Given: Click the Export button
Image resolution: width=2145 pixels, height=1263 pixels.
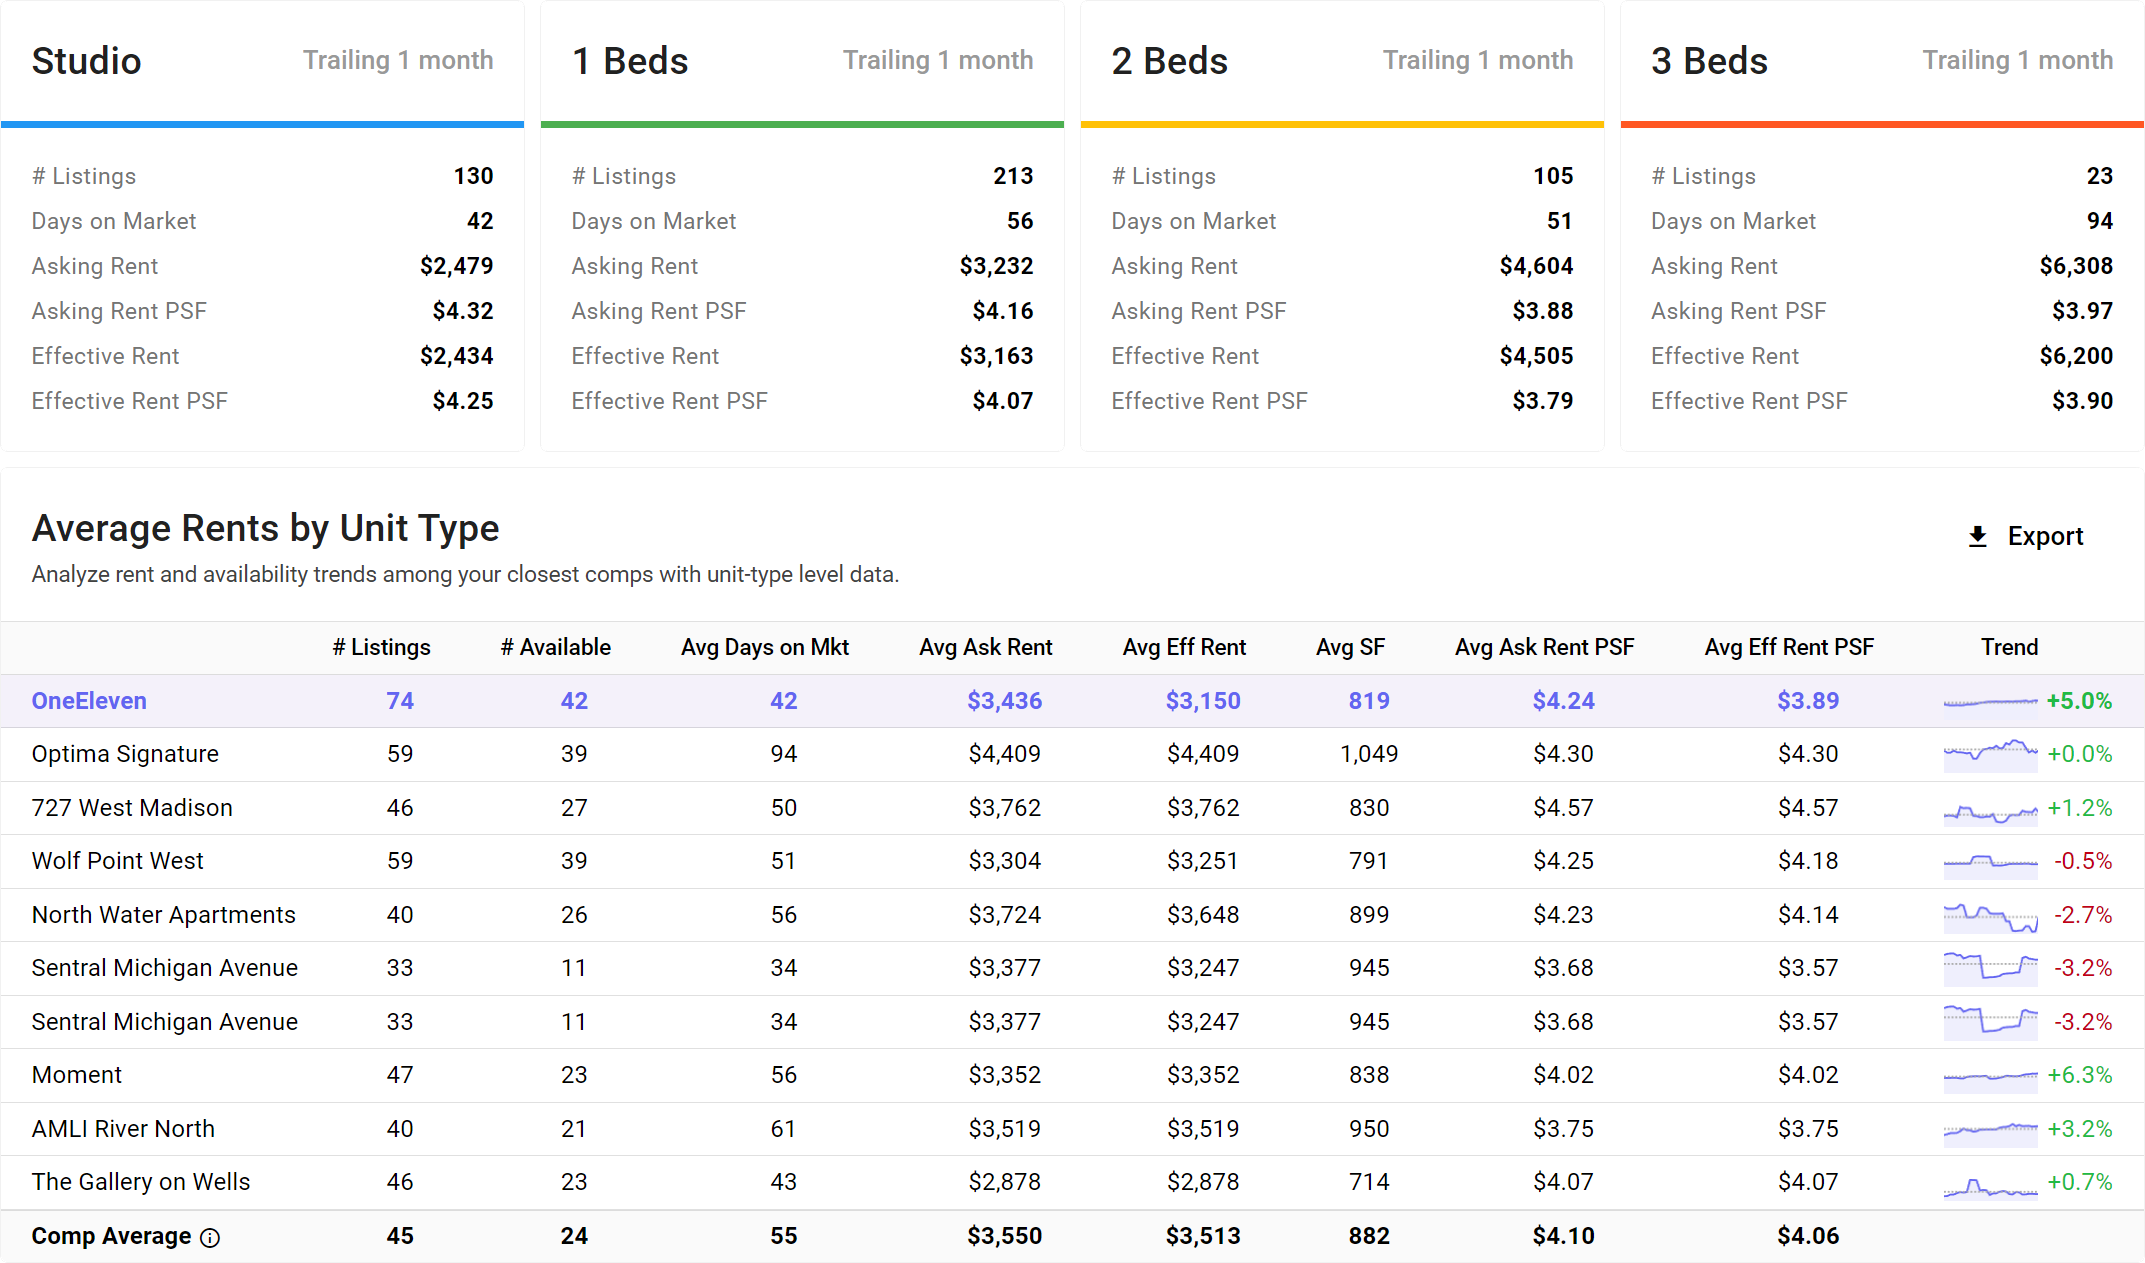Looking at the screenshot, I should tap(2044, 536).
